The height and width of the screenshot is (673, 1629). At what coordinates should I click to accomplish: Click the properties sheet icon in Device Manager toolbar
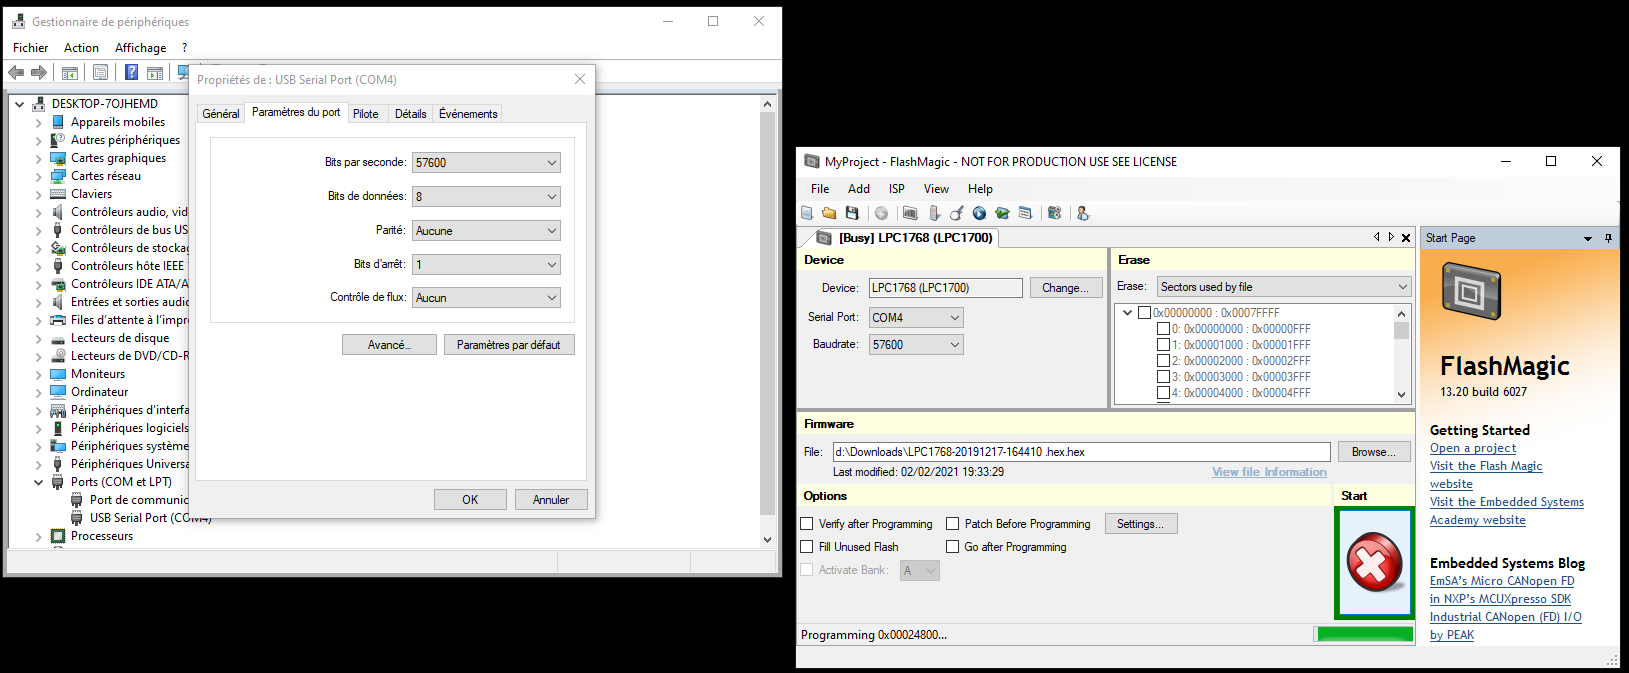(x=100, y=72)
